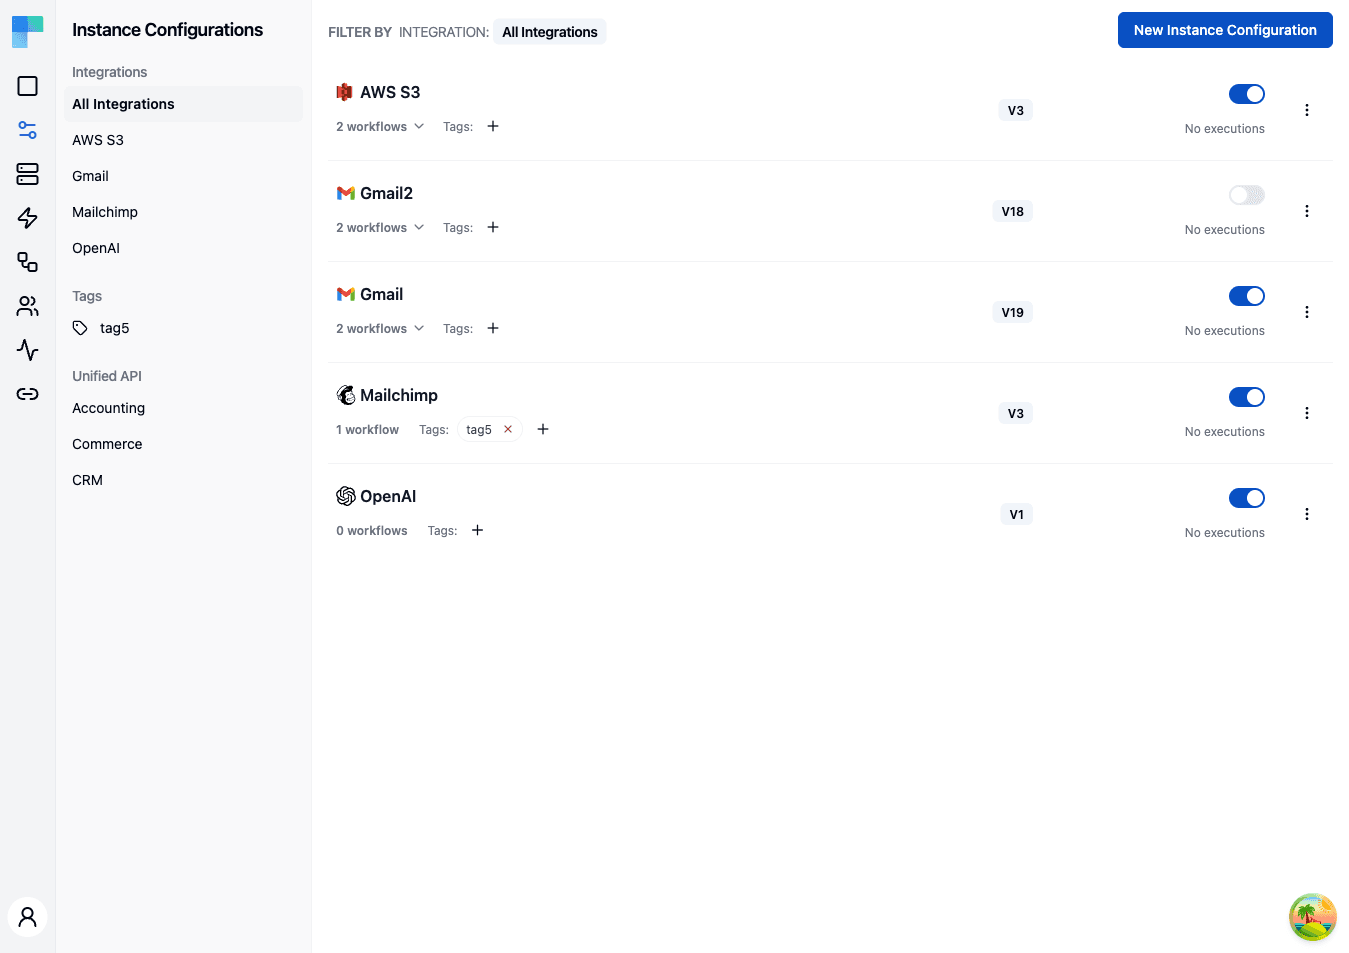Add a tag to Gmail2 row

tap(493, 227)
